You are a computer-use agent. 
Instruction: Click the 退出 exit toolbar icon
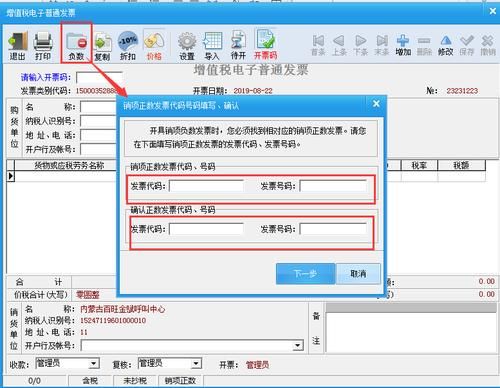pos(17,46)
